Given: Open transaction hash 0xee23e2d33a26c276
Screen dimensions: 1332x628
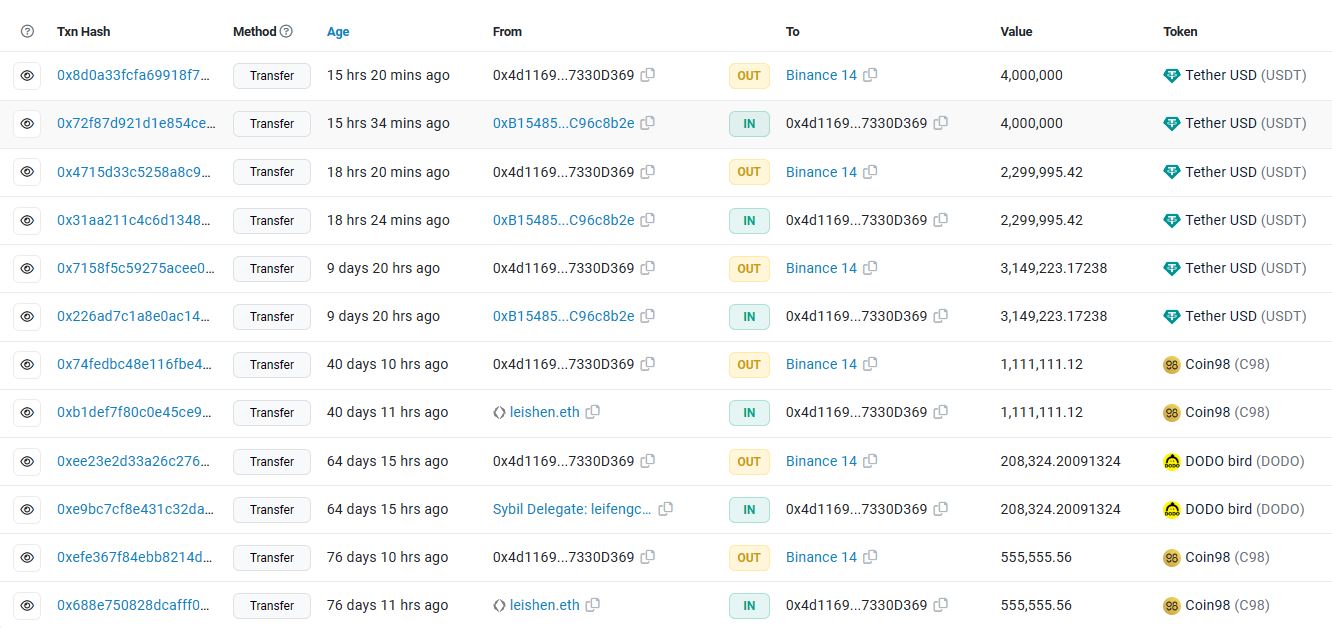Looking at the screenshot, I should [134, 461].
